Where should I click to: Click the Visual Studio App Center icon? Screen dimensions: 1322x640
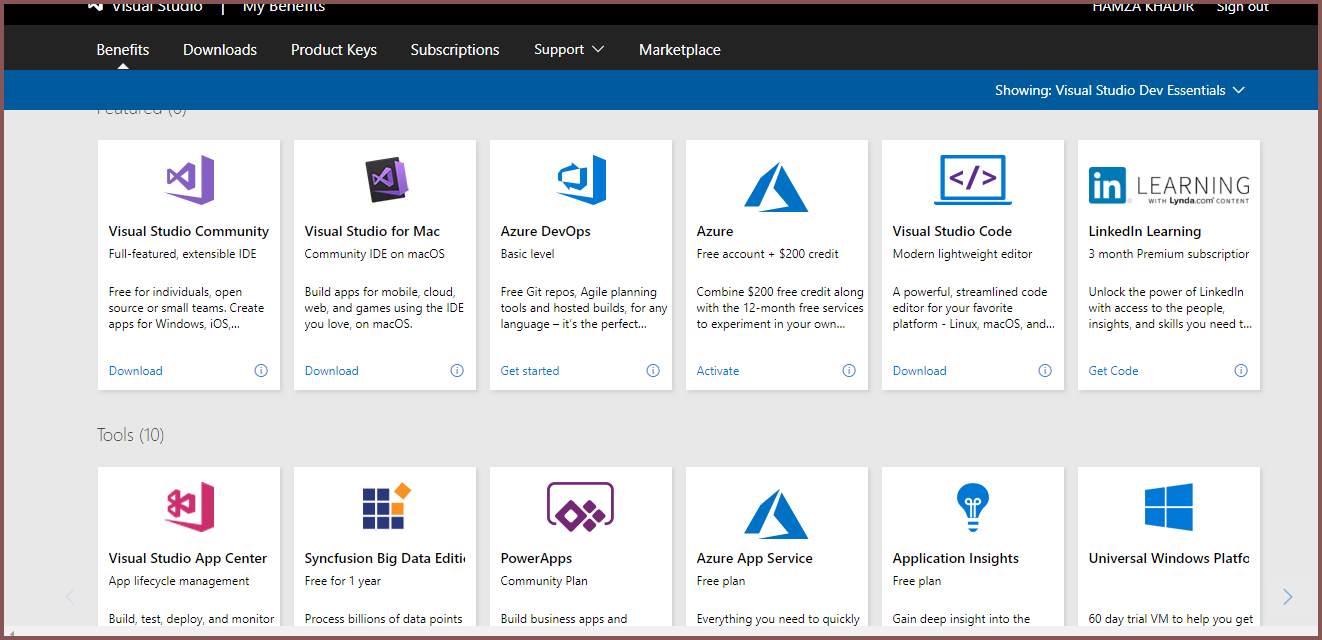[x=189, y=507]
